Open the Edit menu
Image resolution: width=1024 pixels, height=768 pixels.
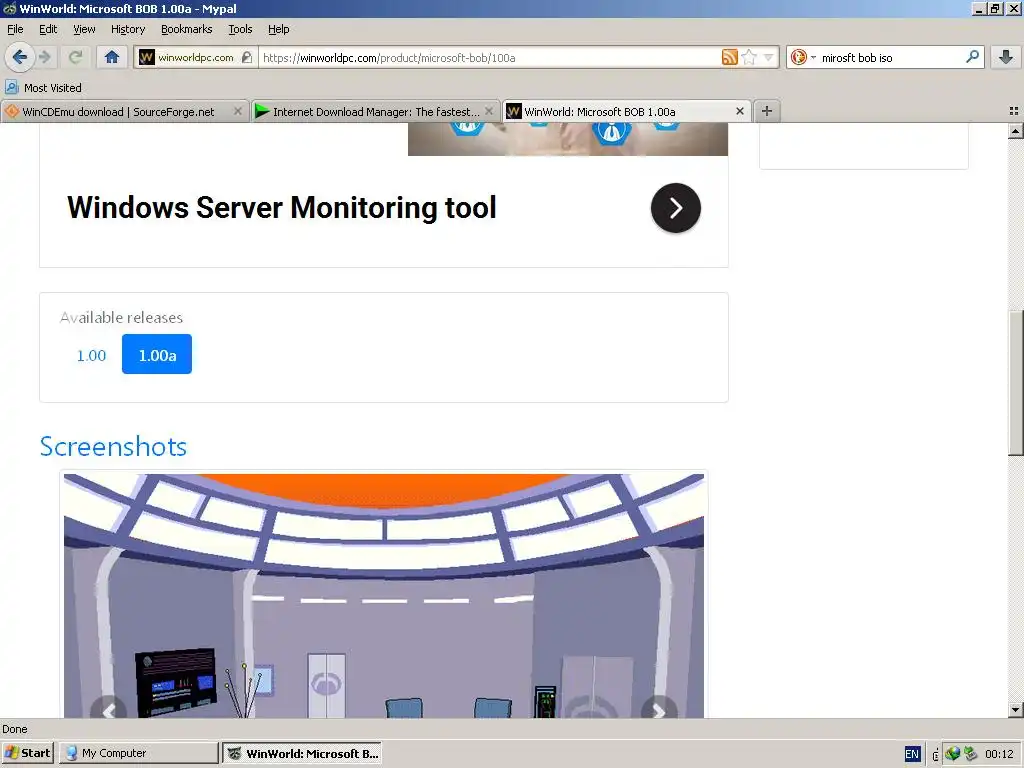48,29
